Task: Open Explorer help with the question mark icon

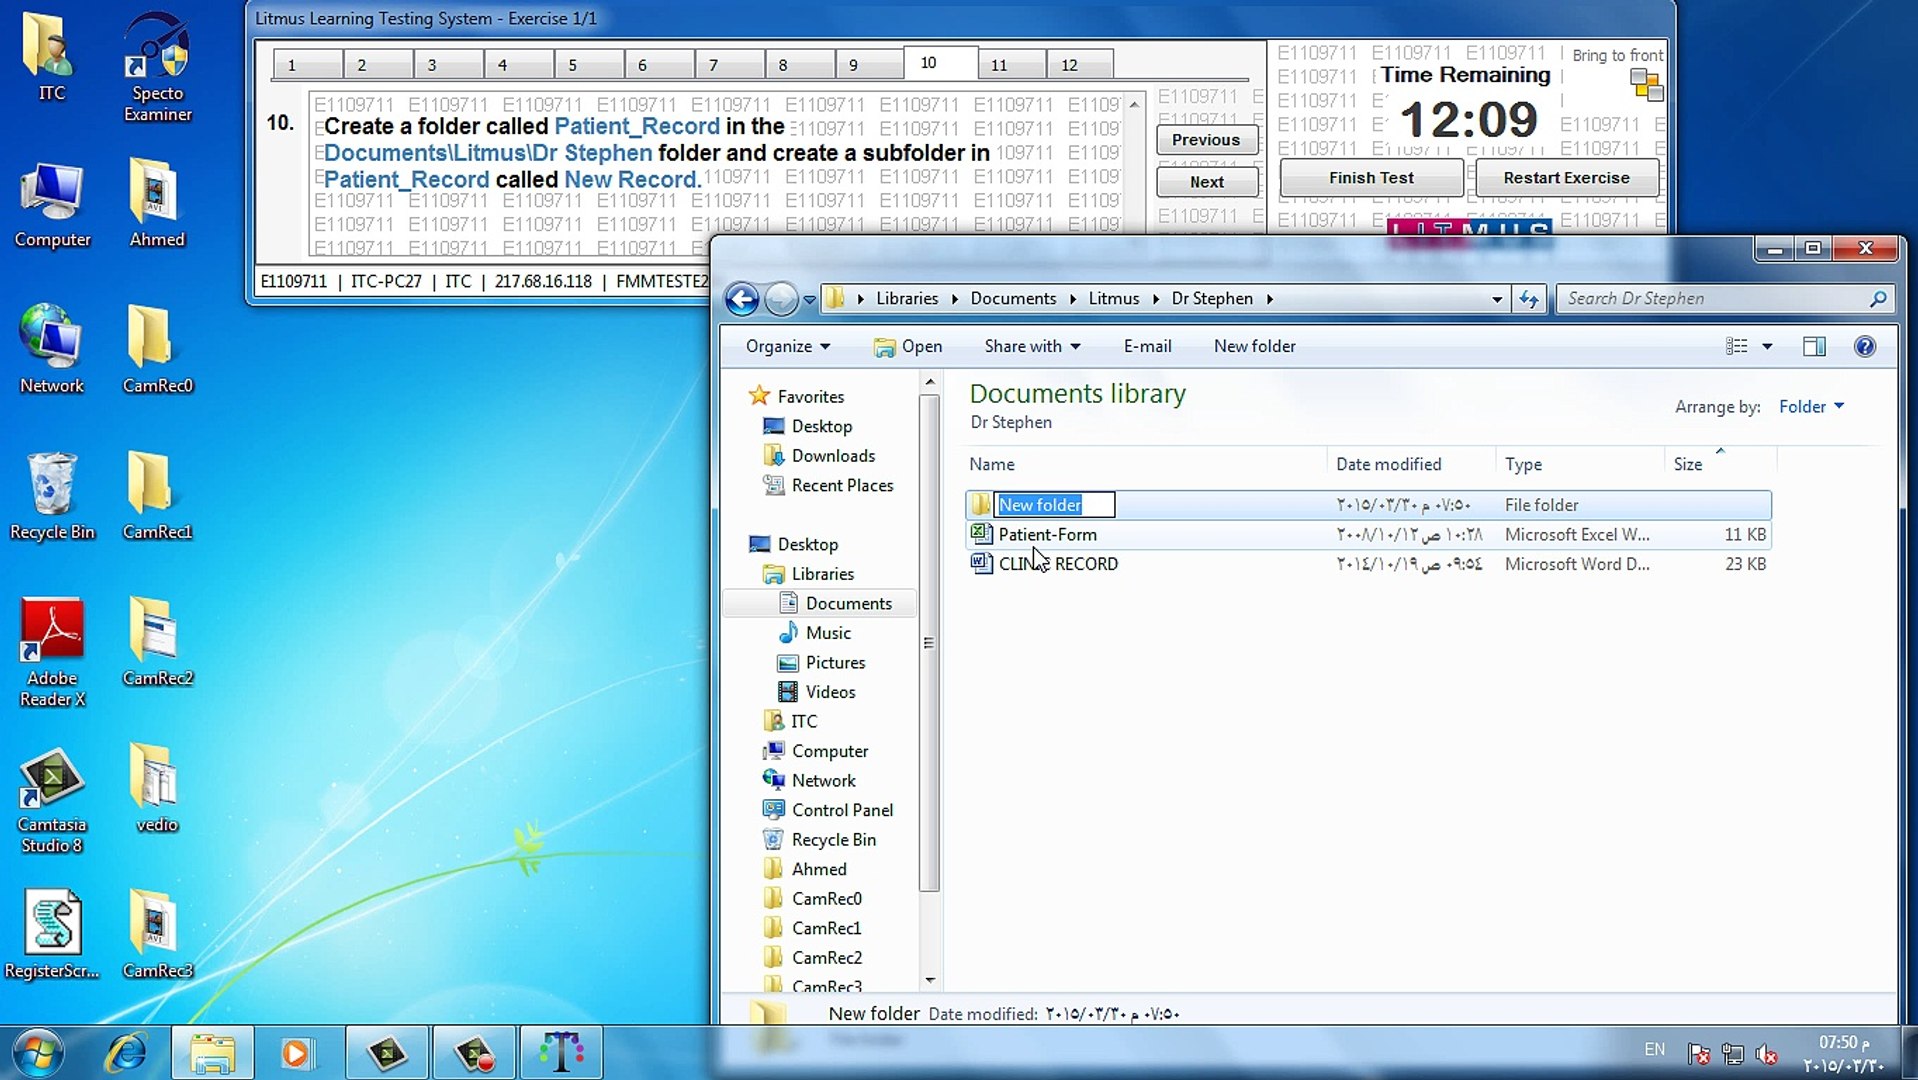Action: [1864, 346]
